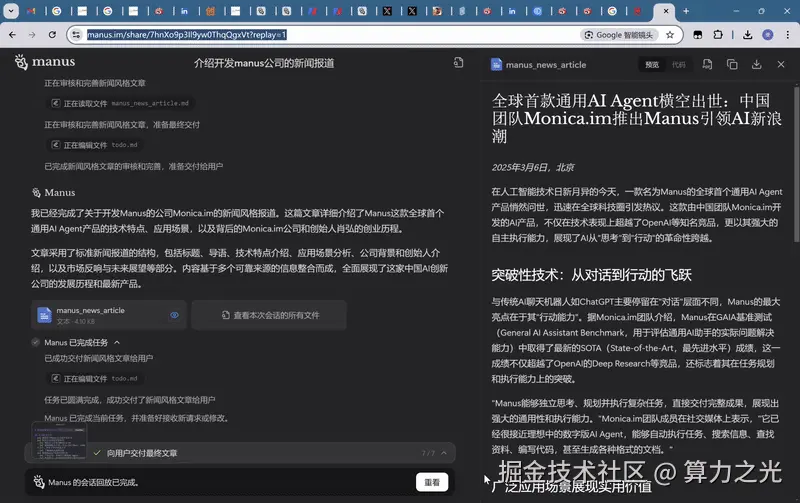The width and height of the screenshot is (800, 503).
Task: Export the article as PDF
Action: (707, 64)
